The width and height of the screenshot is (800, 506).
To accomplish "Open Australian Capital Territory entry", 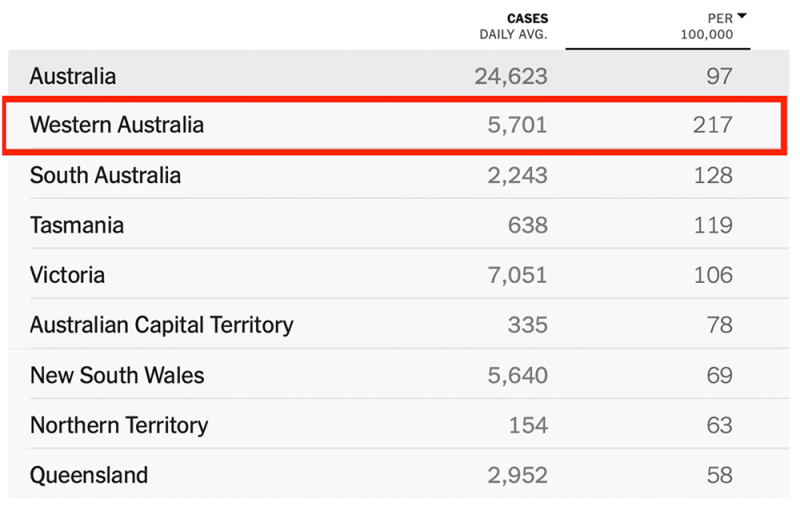I will [x=398, y=325].
